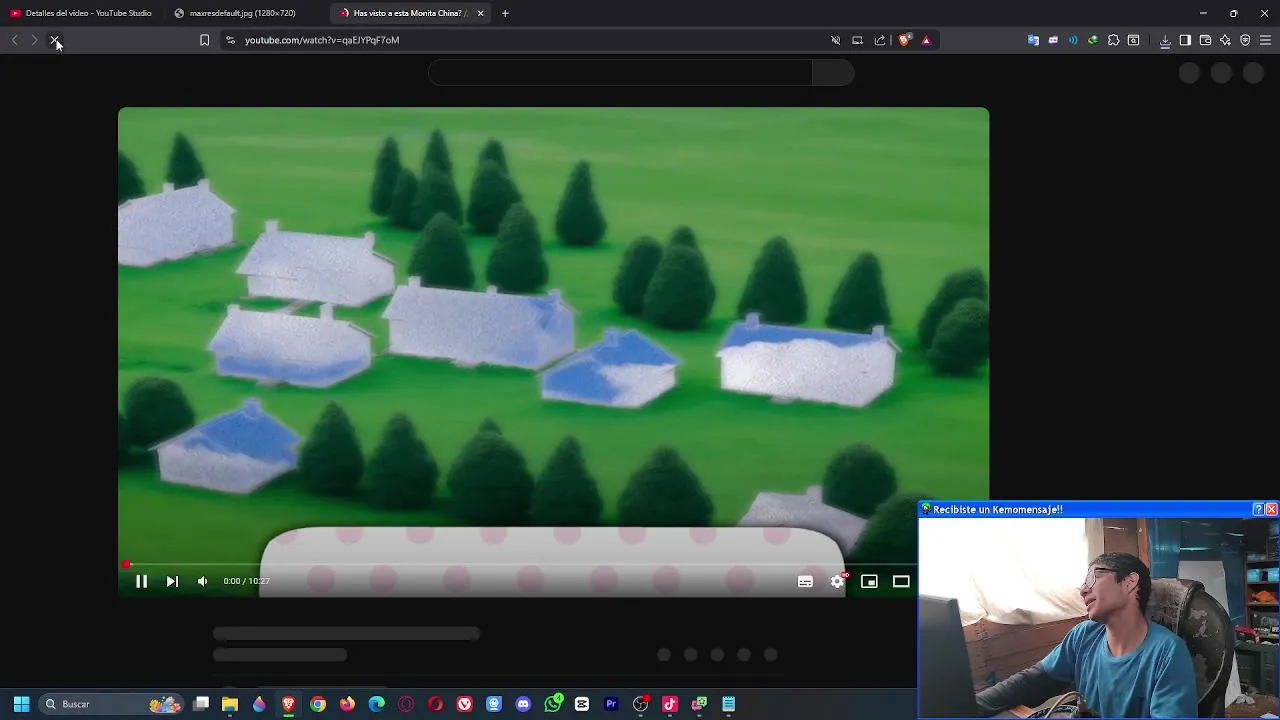Viewport: 1280px width, 720px height.
Task: Open Opera browser from the taskbar
Action: coord(435,704)
